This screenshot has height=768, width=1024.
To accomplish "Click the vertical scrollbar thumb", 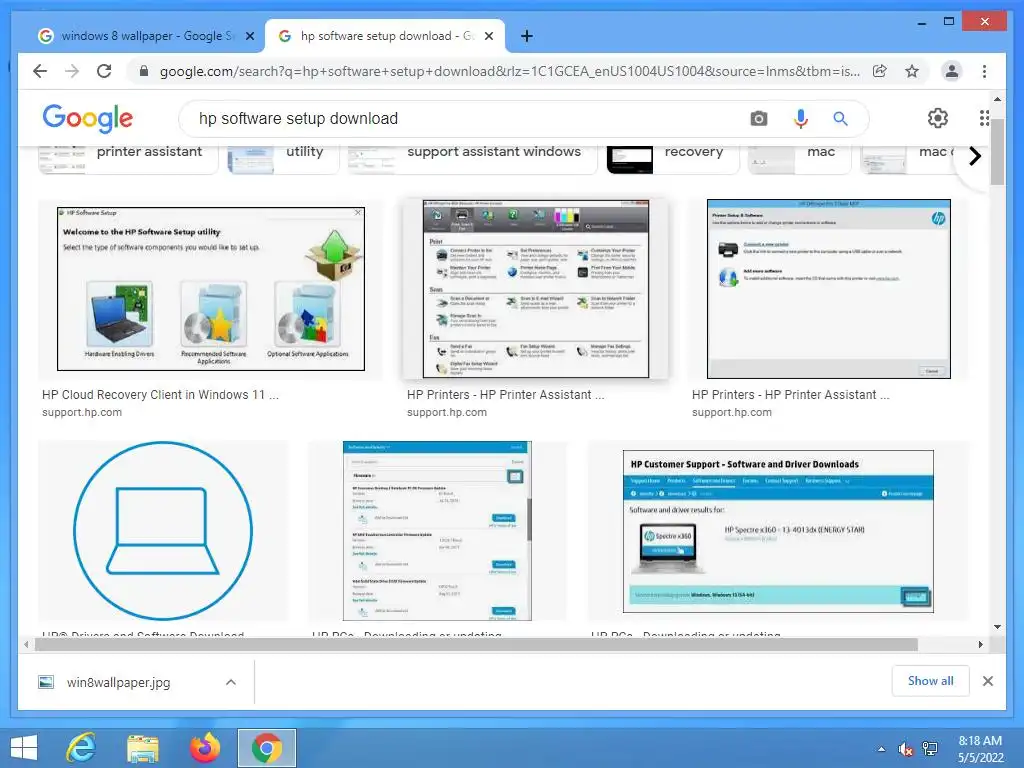I will [x=997, y=152].
